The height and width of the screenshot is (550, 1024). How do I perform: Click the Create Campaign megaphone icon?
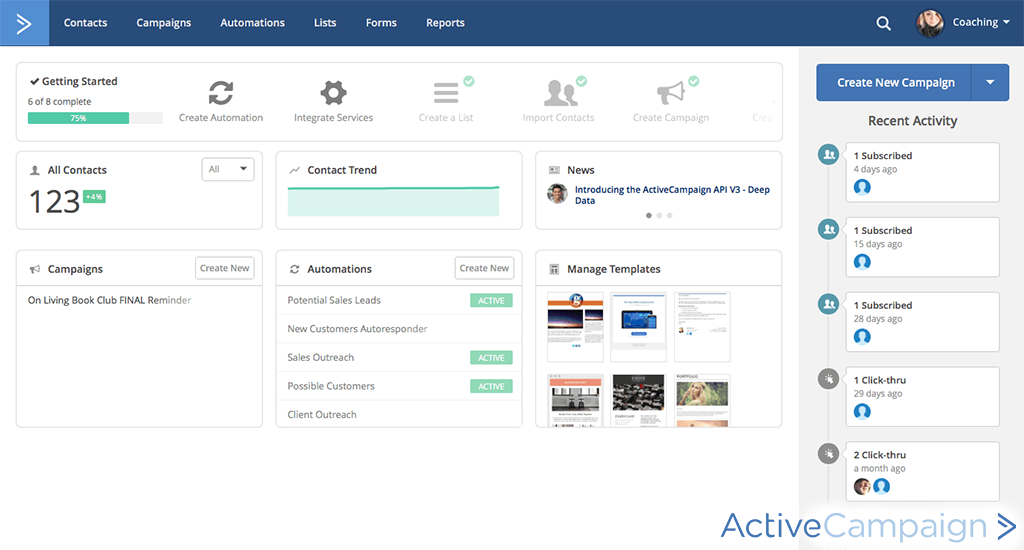pos(670,93)
